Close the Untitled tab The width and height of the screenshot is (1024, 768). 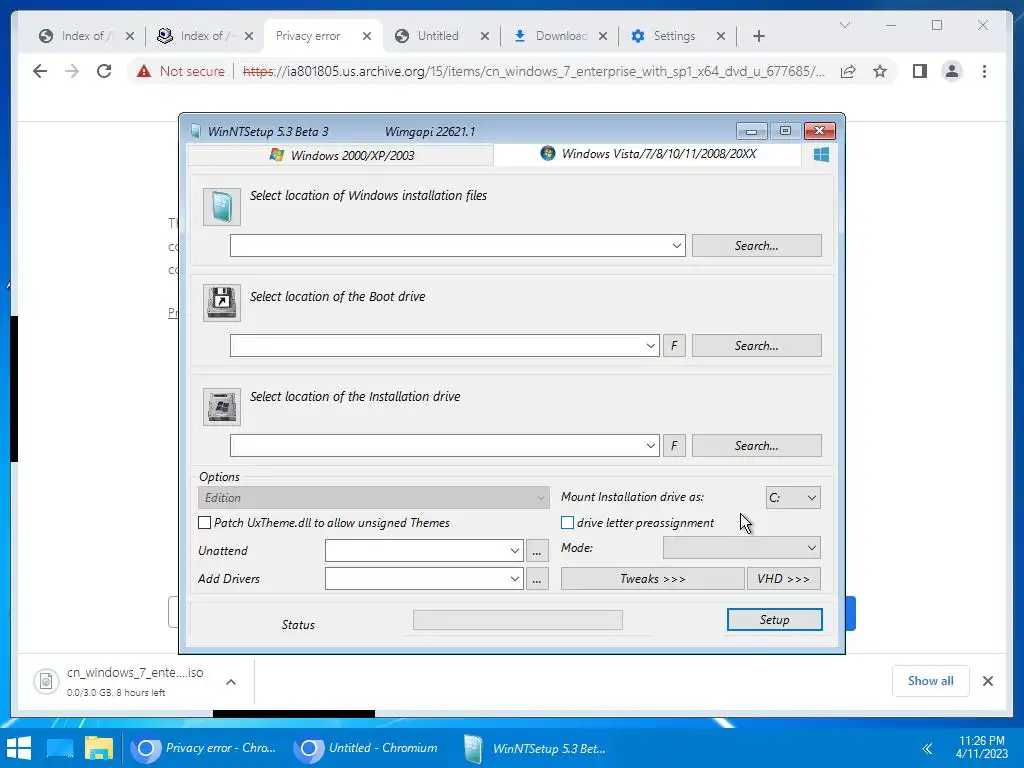pos(485,36)
